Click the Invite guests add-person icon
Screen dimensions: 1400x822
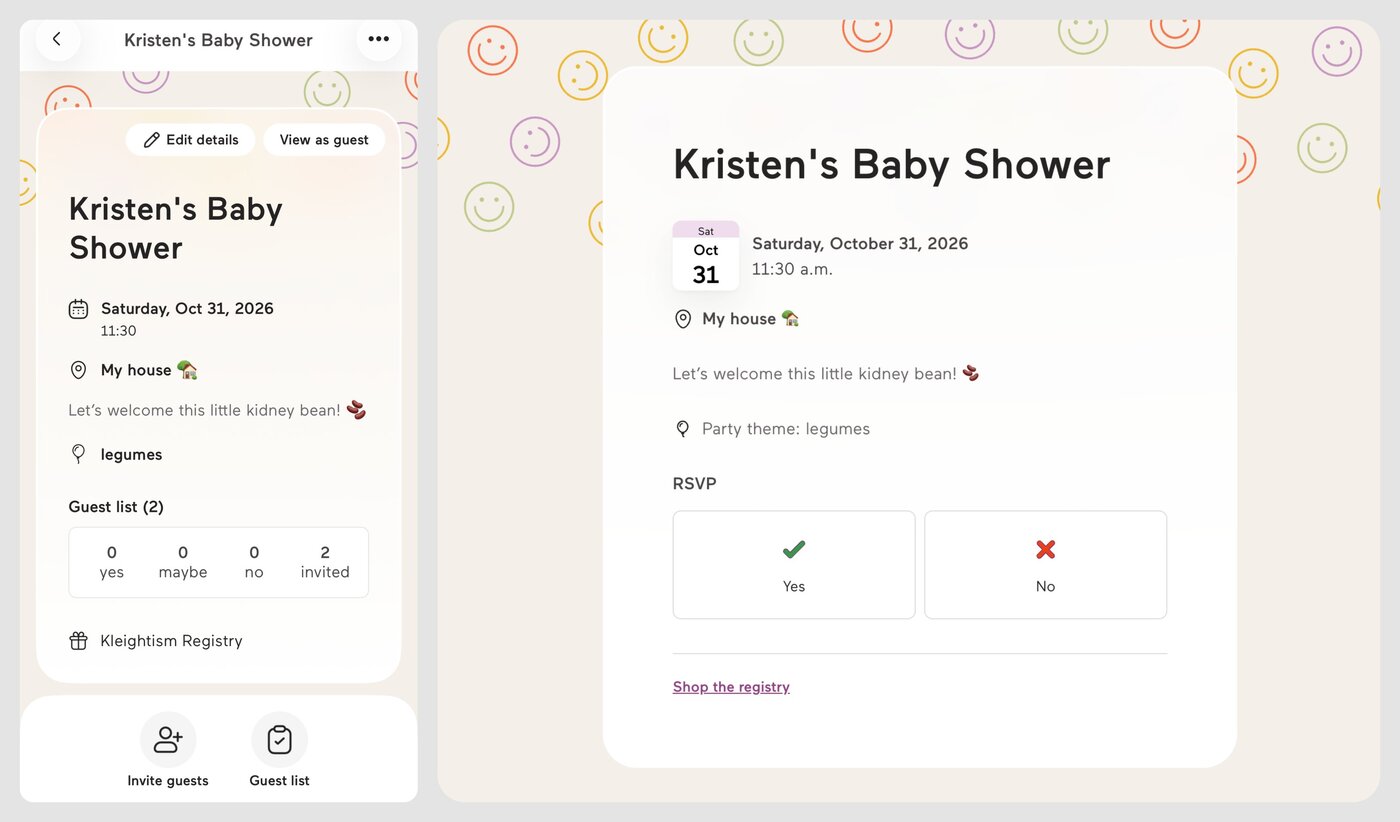pos(168,740)
